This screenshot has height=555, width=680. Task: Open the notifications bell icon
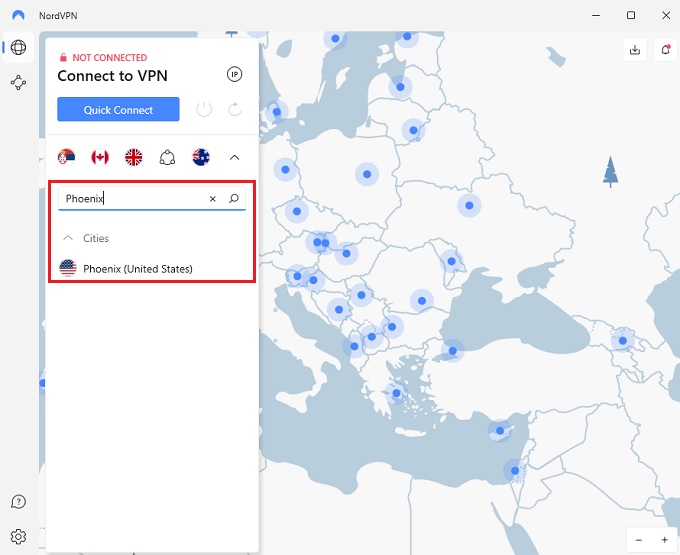pos(666,50)
